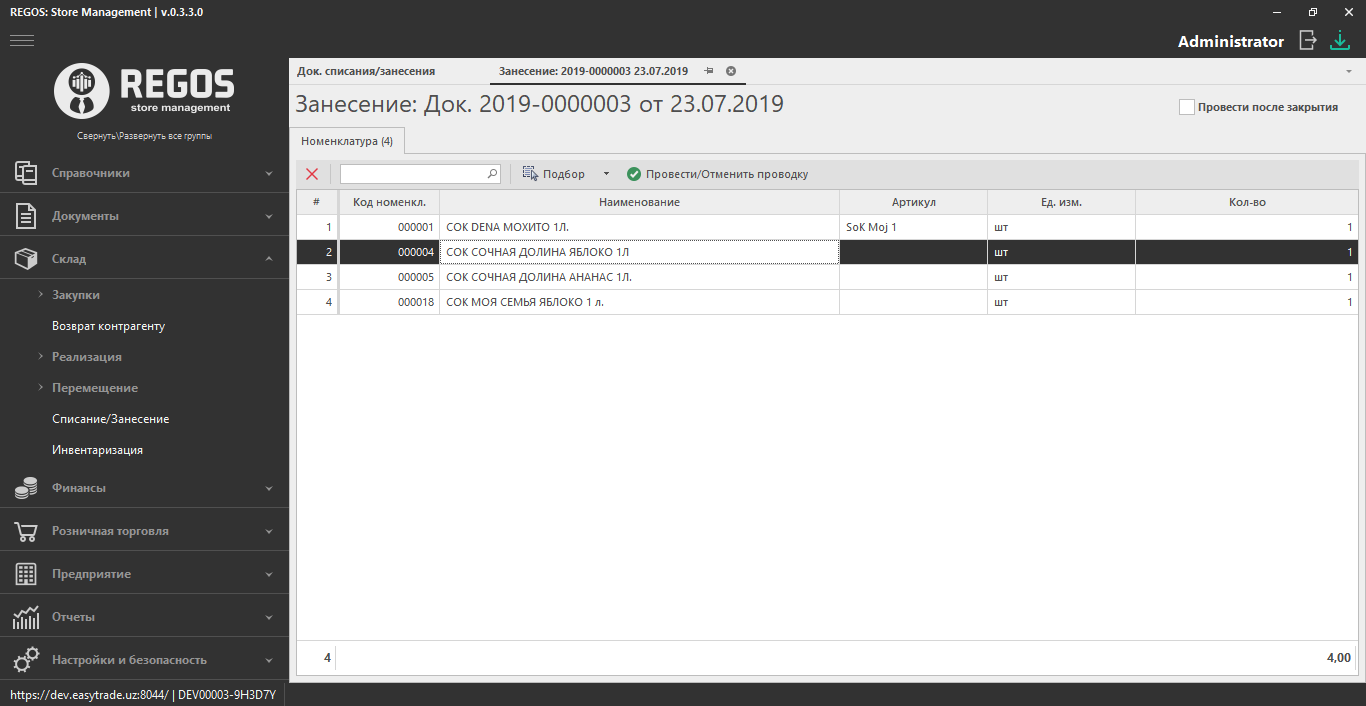Open the Подбор dropdown arrow

click(606, 174)
